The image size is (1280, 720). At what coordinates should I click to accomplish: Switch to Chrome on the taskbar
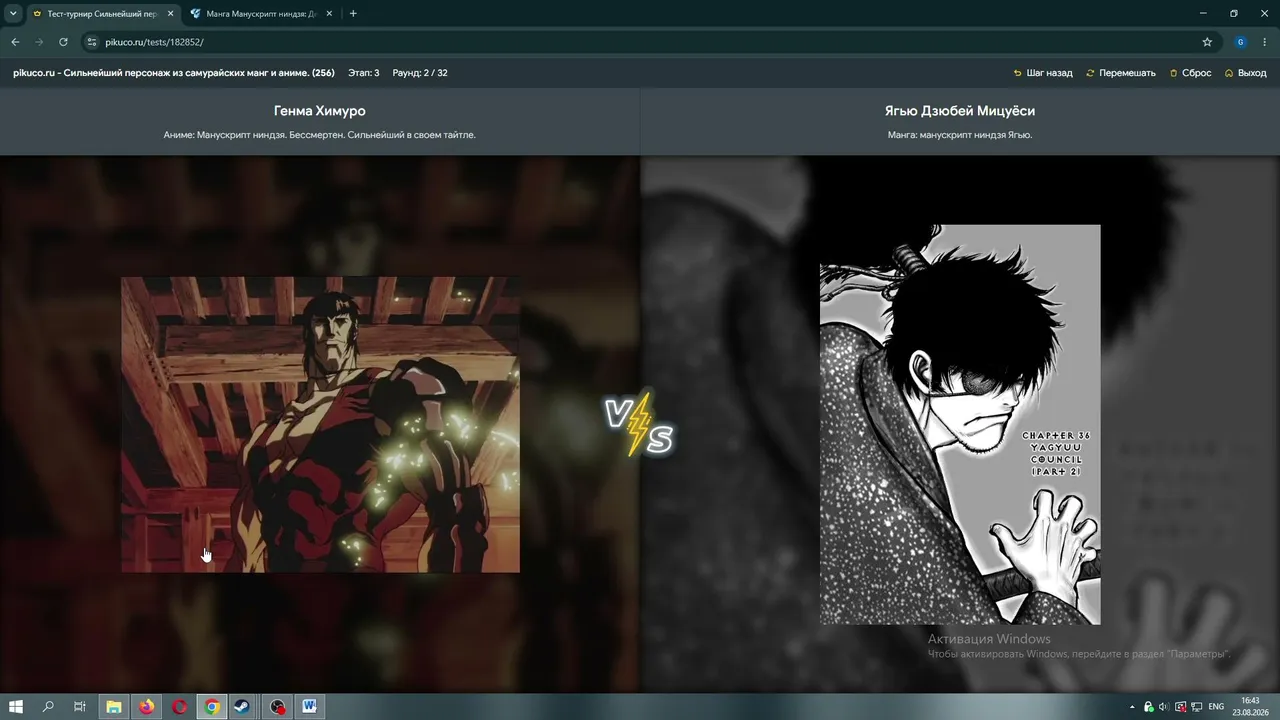point(212,707)
